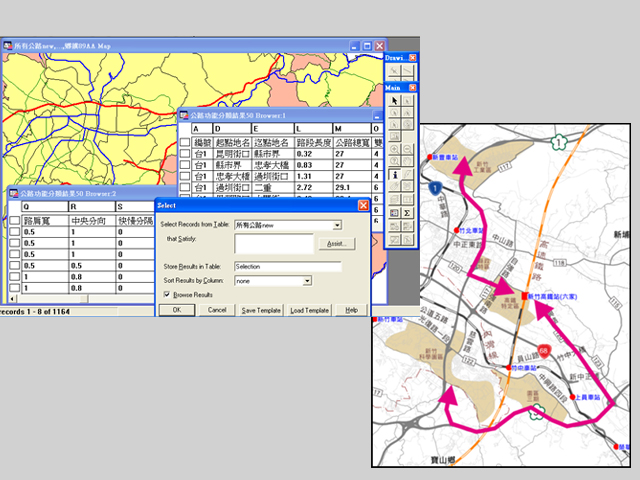Tick the selection box of the 2.72 row
The width and height of the screenshot is (640, 480).
185,187
